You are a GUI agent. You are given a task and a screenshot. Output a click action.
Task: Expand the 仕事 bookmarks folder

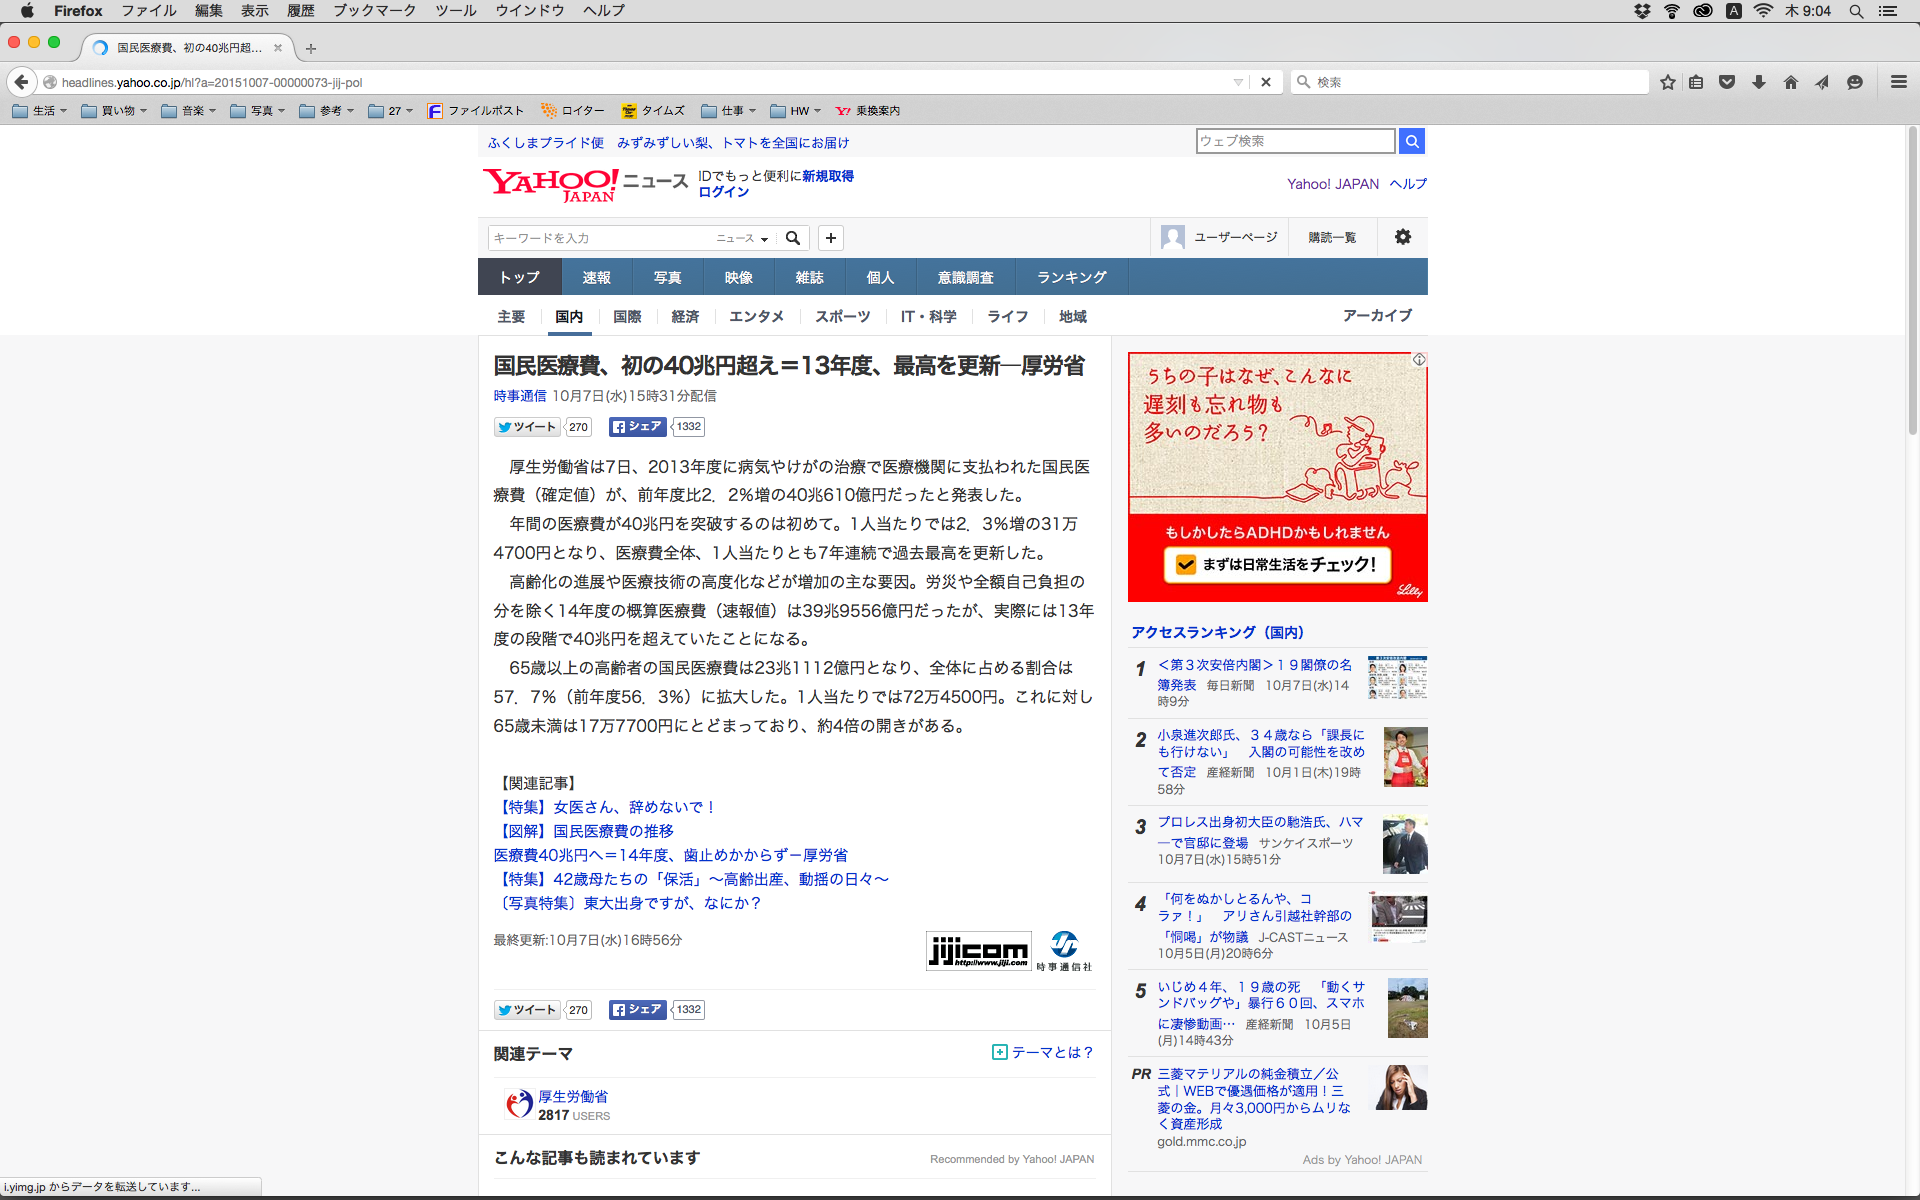click(729, 111)
